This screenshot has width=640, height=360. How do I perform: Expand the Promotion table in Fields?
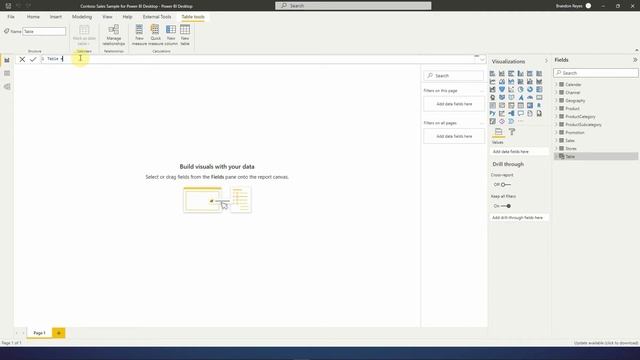[556, 132]
